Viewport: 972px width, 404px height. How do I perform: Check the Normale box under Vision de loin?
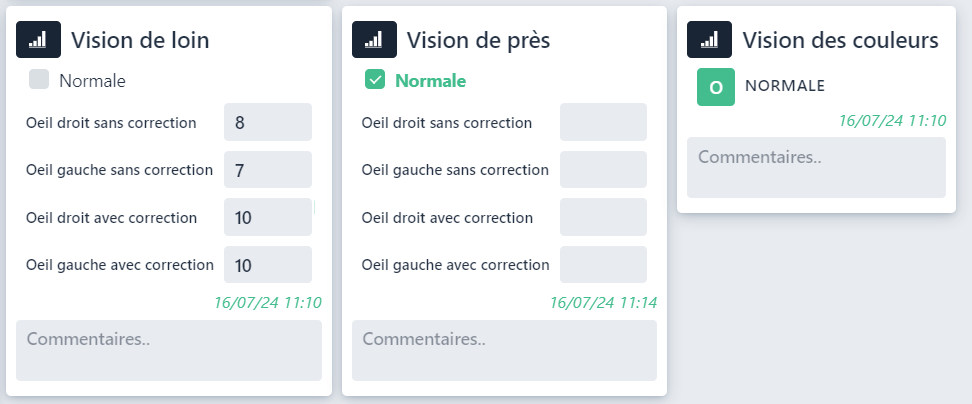(39, 80)
